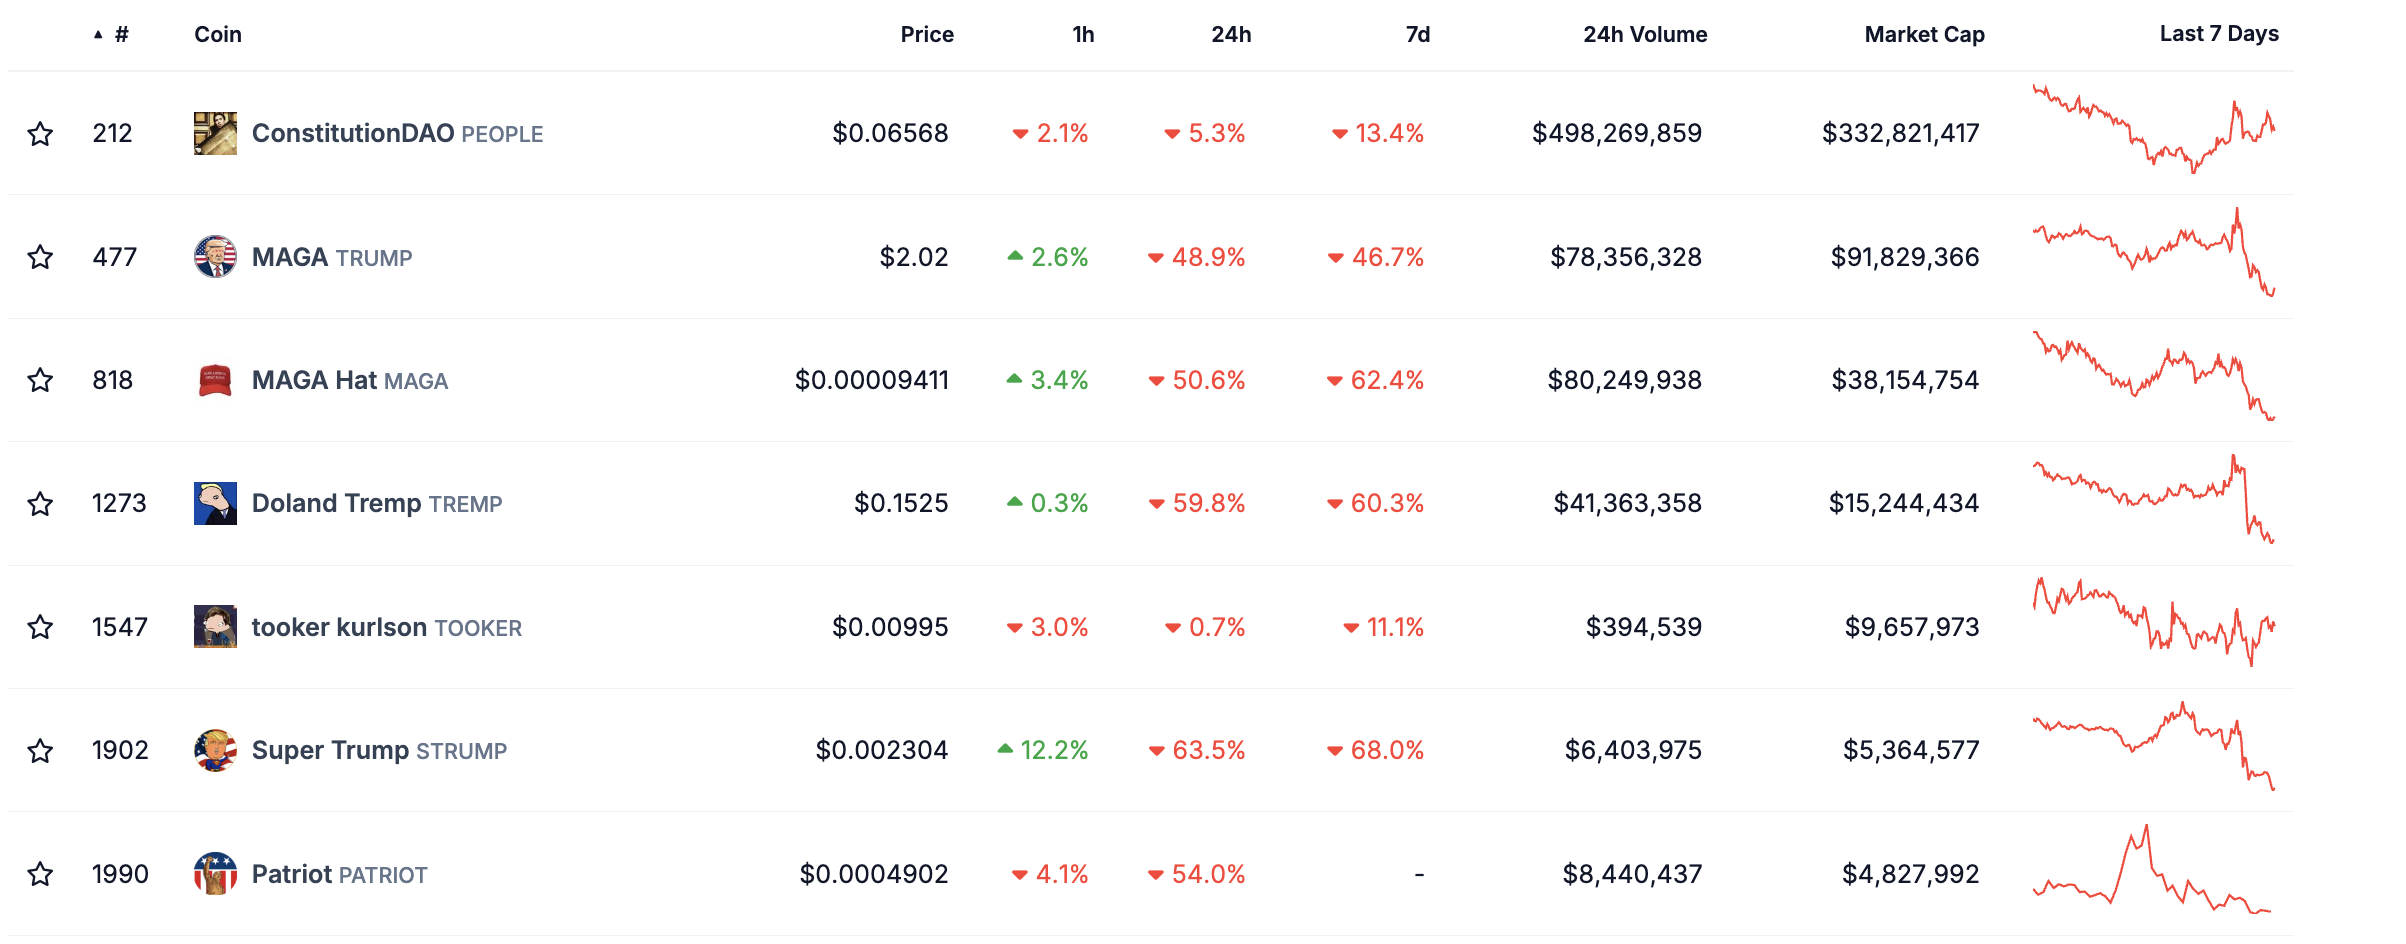Sort coins by Market Cap header
Screen dimensions: 2406x944
[1923, 35]
